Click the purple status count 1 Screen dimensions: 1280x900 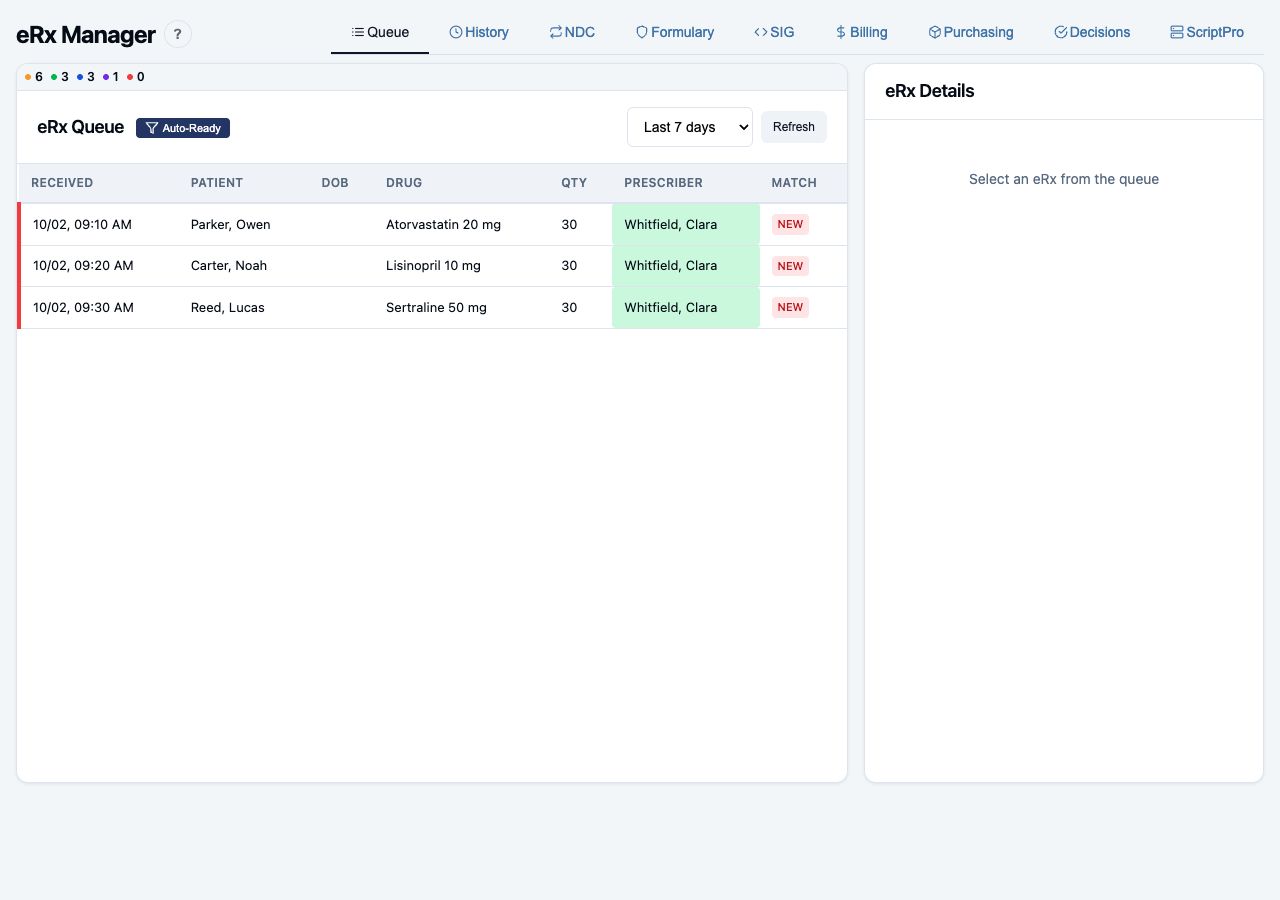pos(111,77)
